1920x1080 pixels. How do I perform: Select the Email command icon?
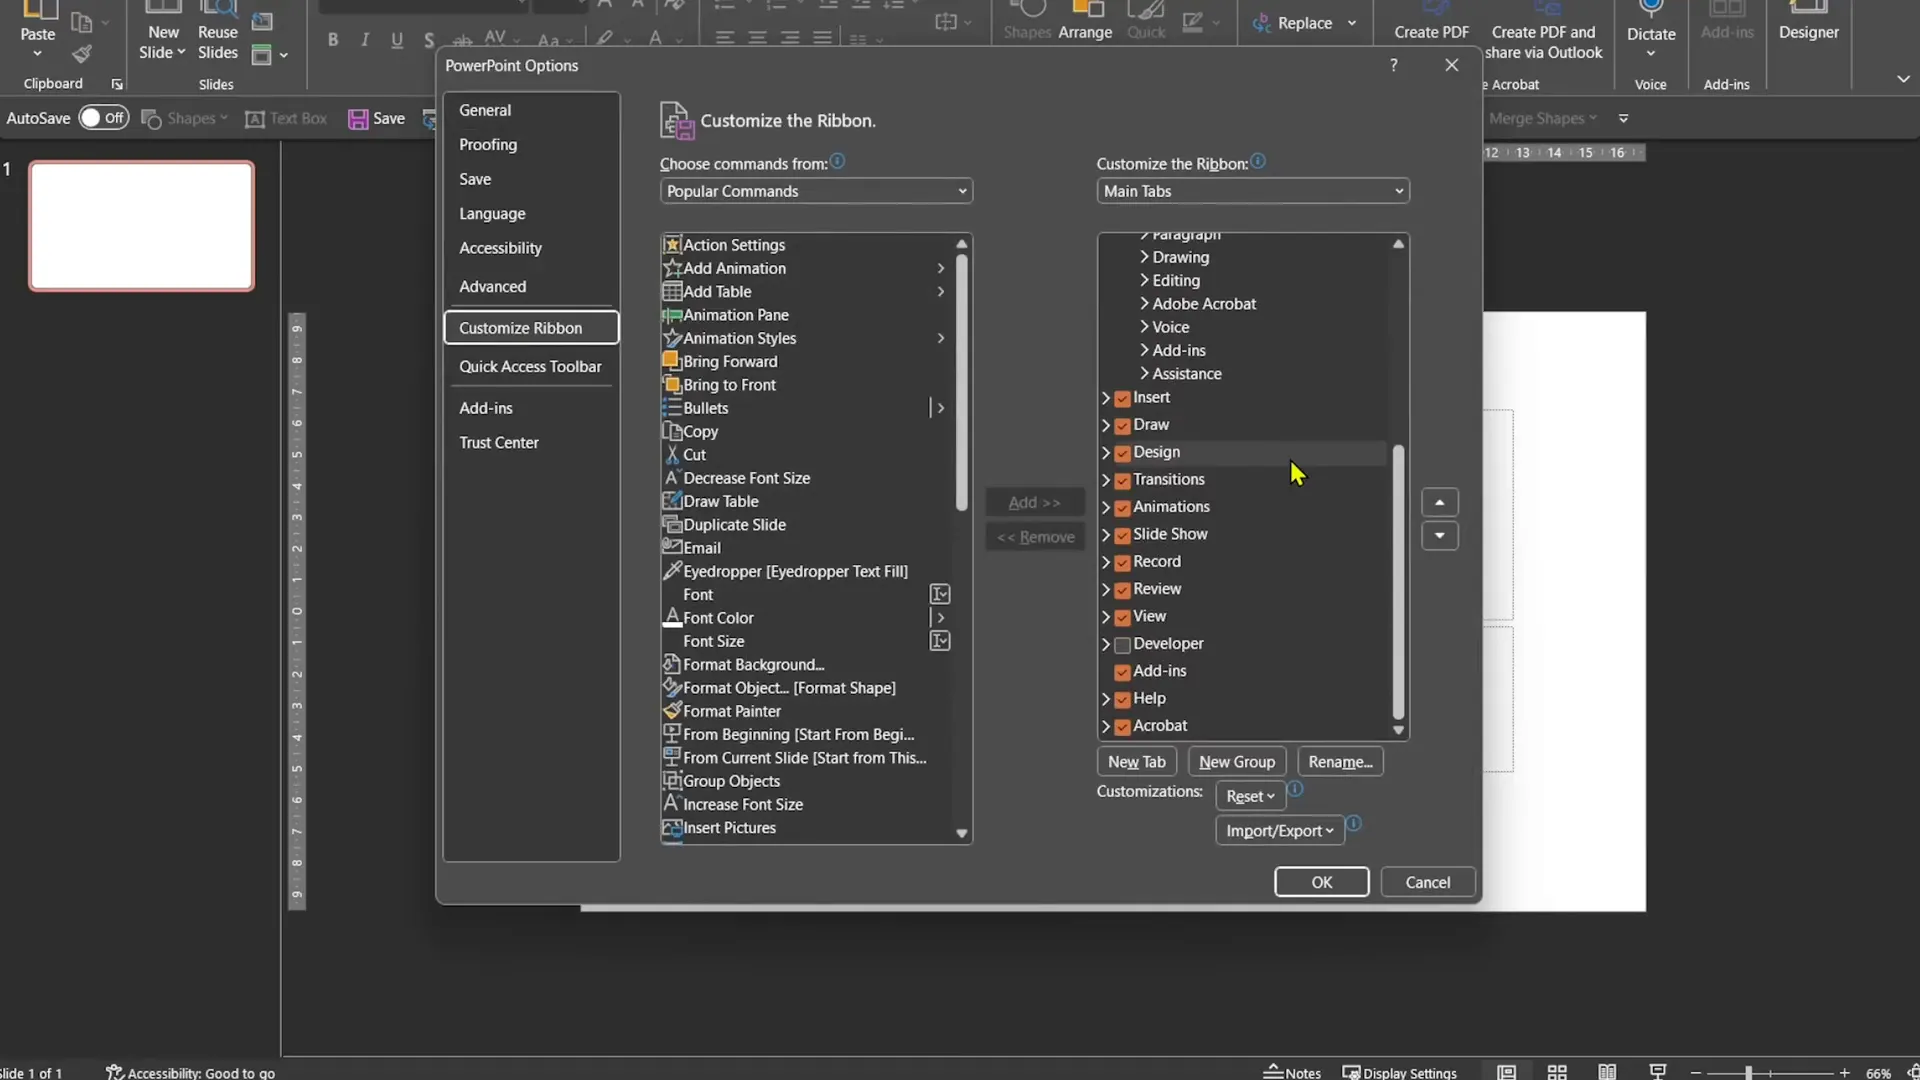click(x=672, y=547)
